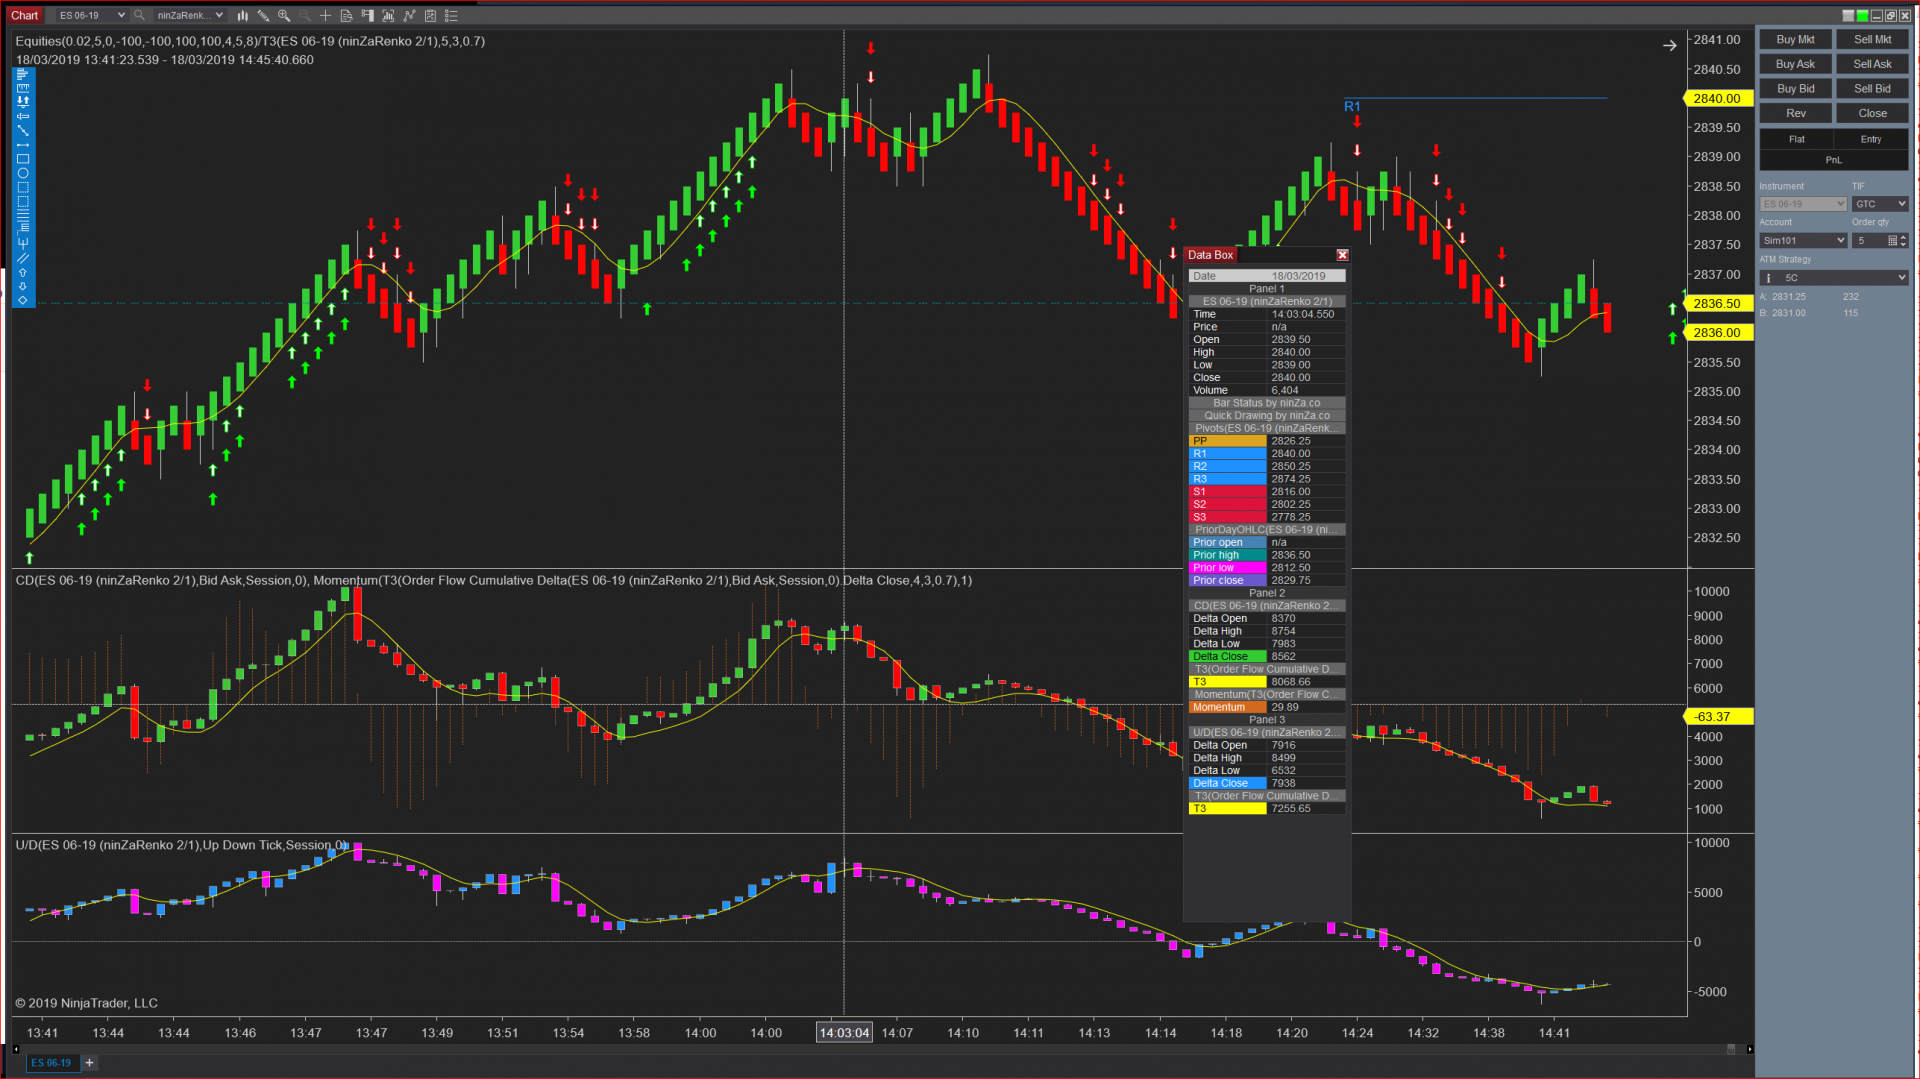Select the pitchfork drawing tool
The image size is (1920, 1079).
tap(23, 243)
